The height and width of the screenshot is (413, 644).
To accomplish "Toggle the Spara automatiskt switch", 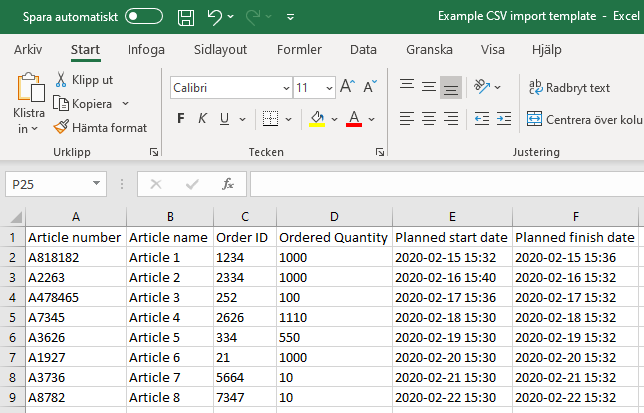I will coord(144,17).
